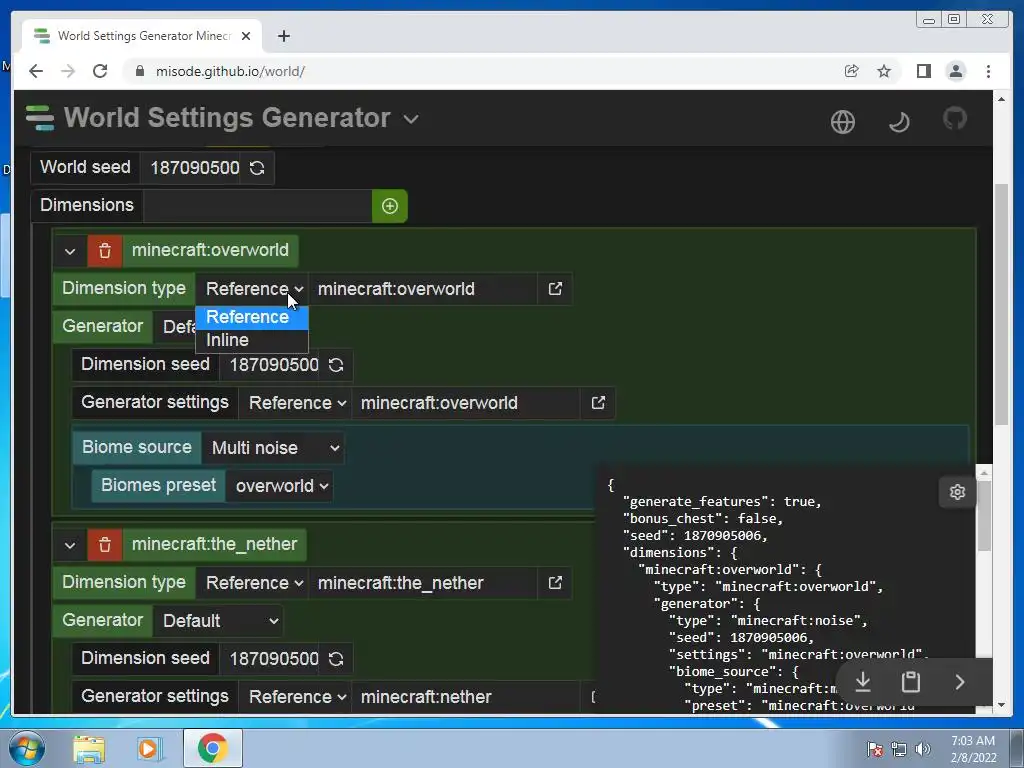Click Chrome icon in taskbar
This screenshot has width=1024, height=768.
[x=212, y=748]
